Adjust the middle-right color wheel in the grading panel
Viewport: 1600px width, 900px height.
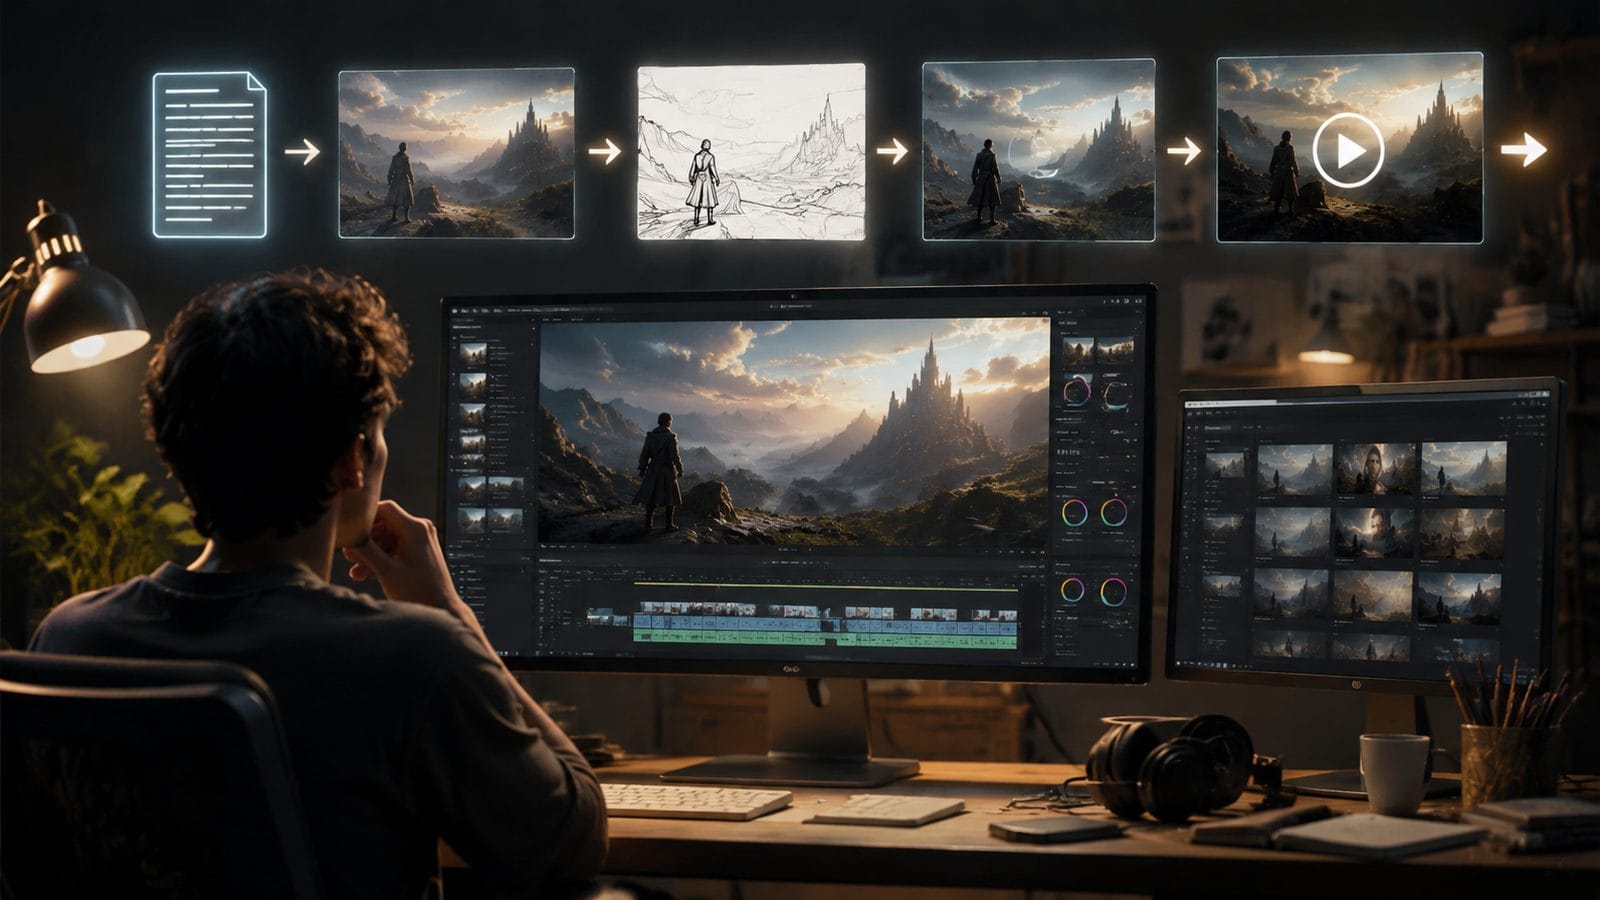pos(1114,513)
